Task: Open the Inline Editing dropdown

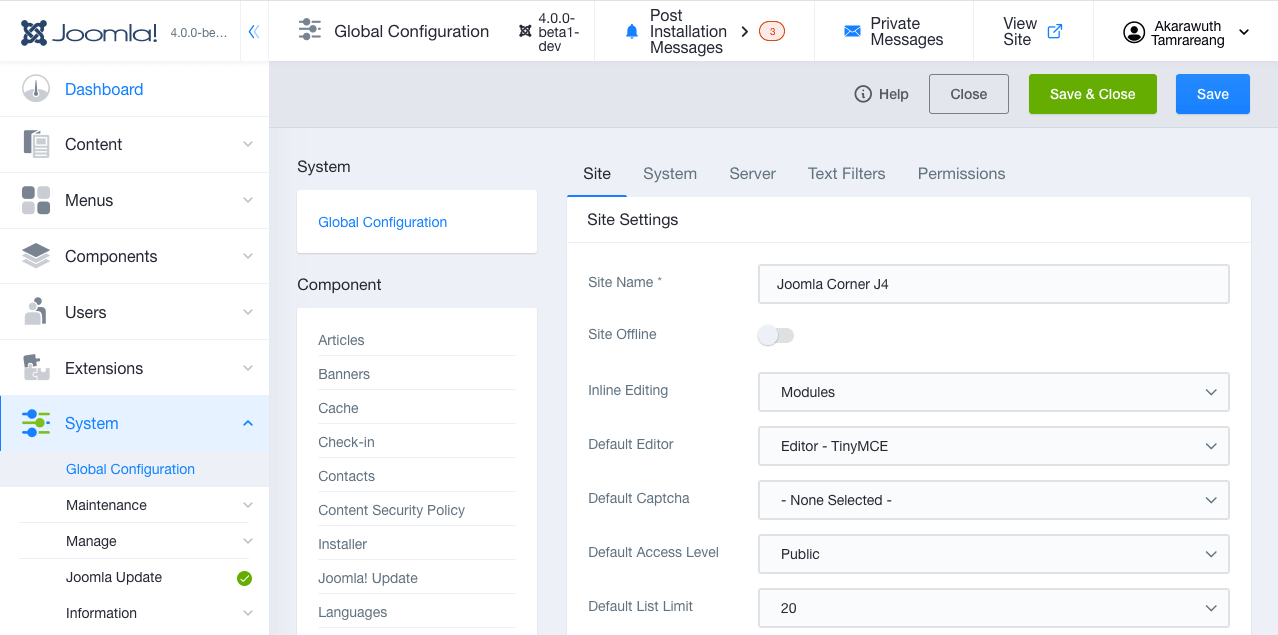Action: tap(994, 392)
